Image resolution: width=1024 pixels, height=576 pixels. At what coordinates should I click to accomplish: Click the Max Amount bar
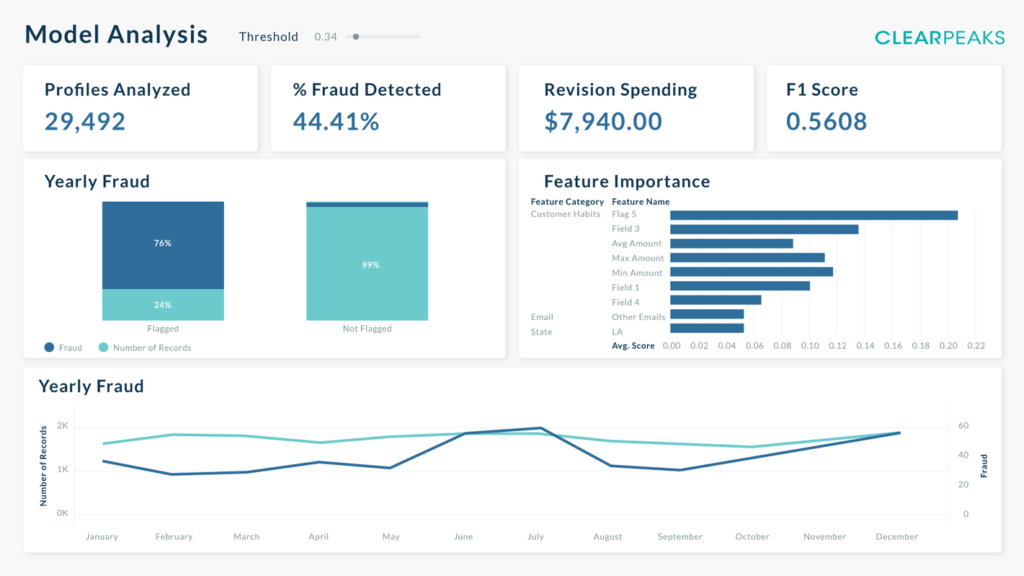click(x=747, y=258)
